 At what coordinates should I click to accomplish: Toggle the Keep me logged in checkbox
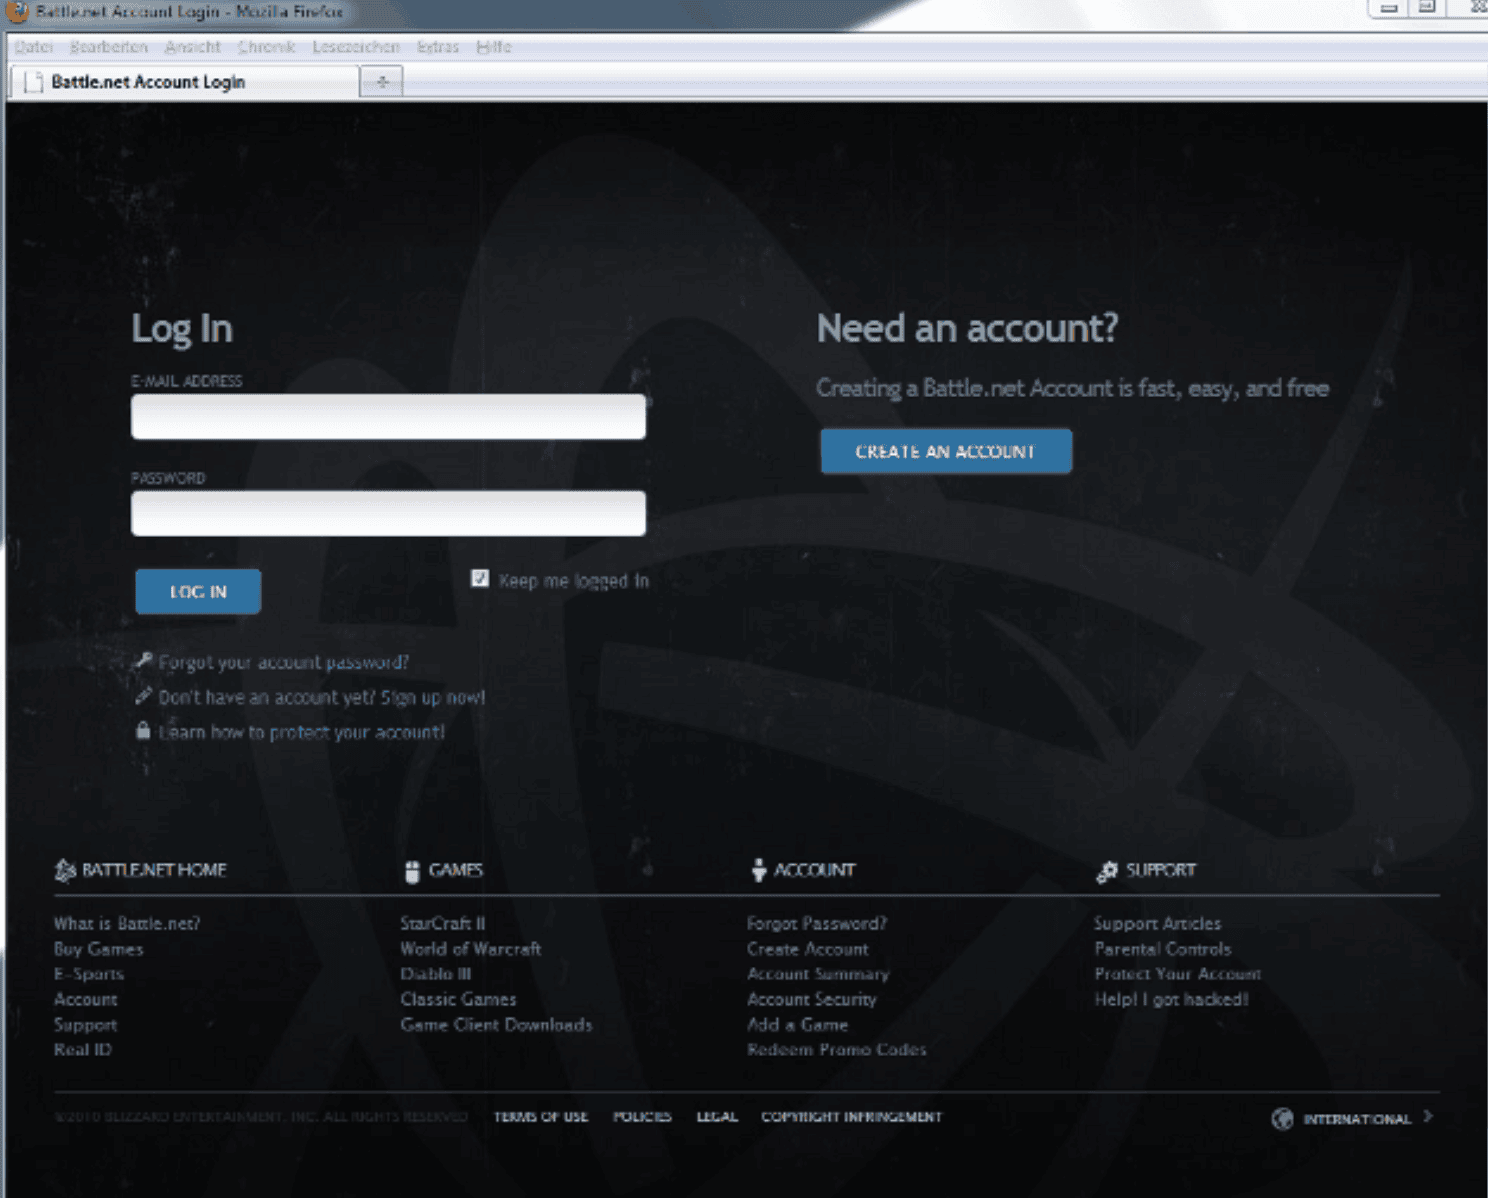coord(480,578)
